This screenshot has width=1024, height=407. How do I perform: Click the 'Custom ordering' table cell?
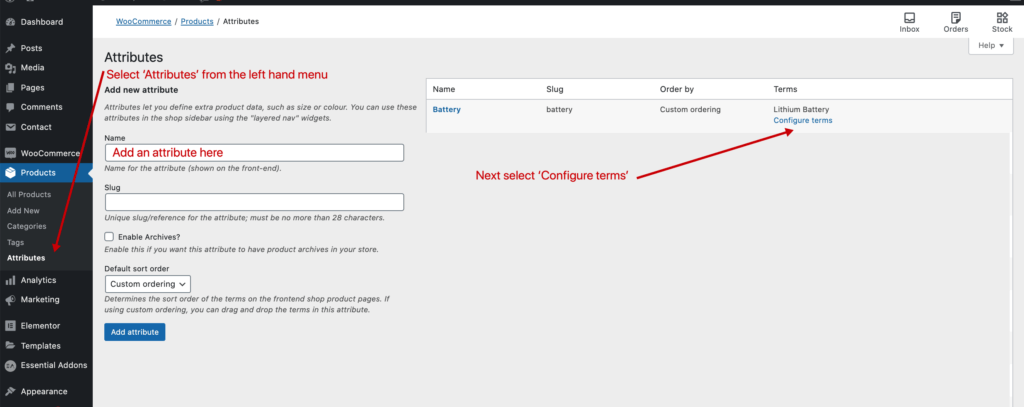tap(690, 110)
